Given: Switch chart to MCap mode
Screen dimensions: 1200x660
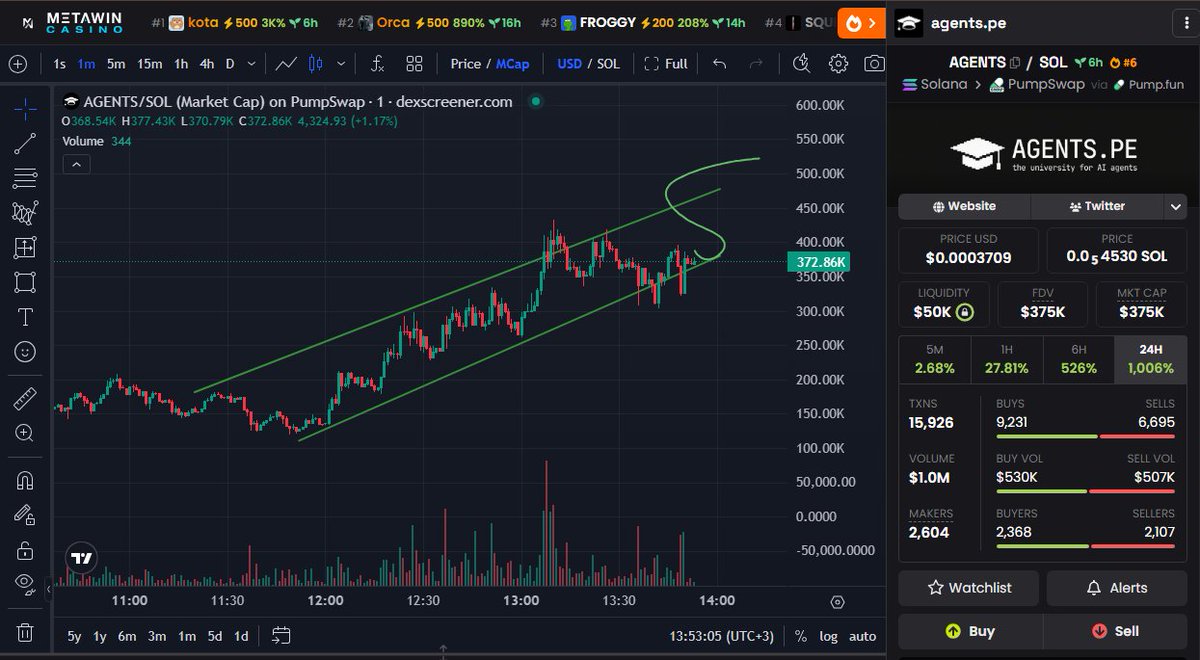Looking at the screenshot, I should [513, 64].
